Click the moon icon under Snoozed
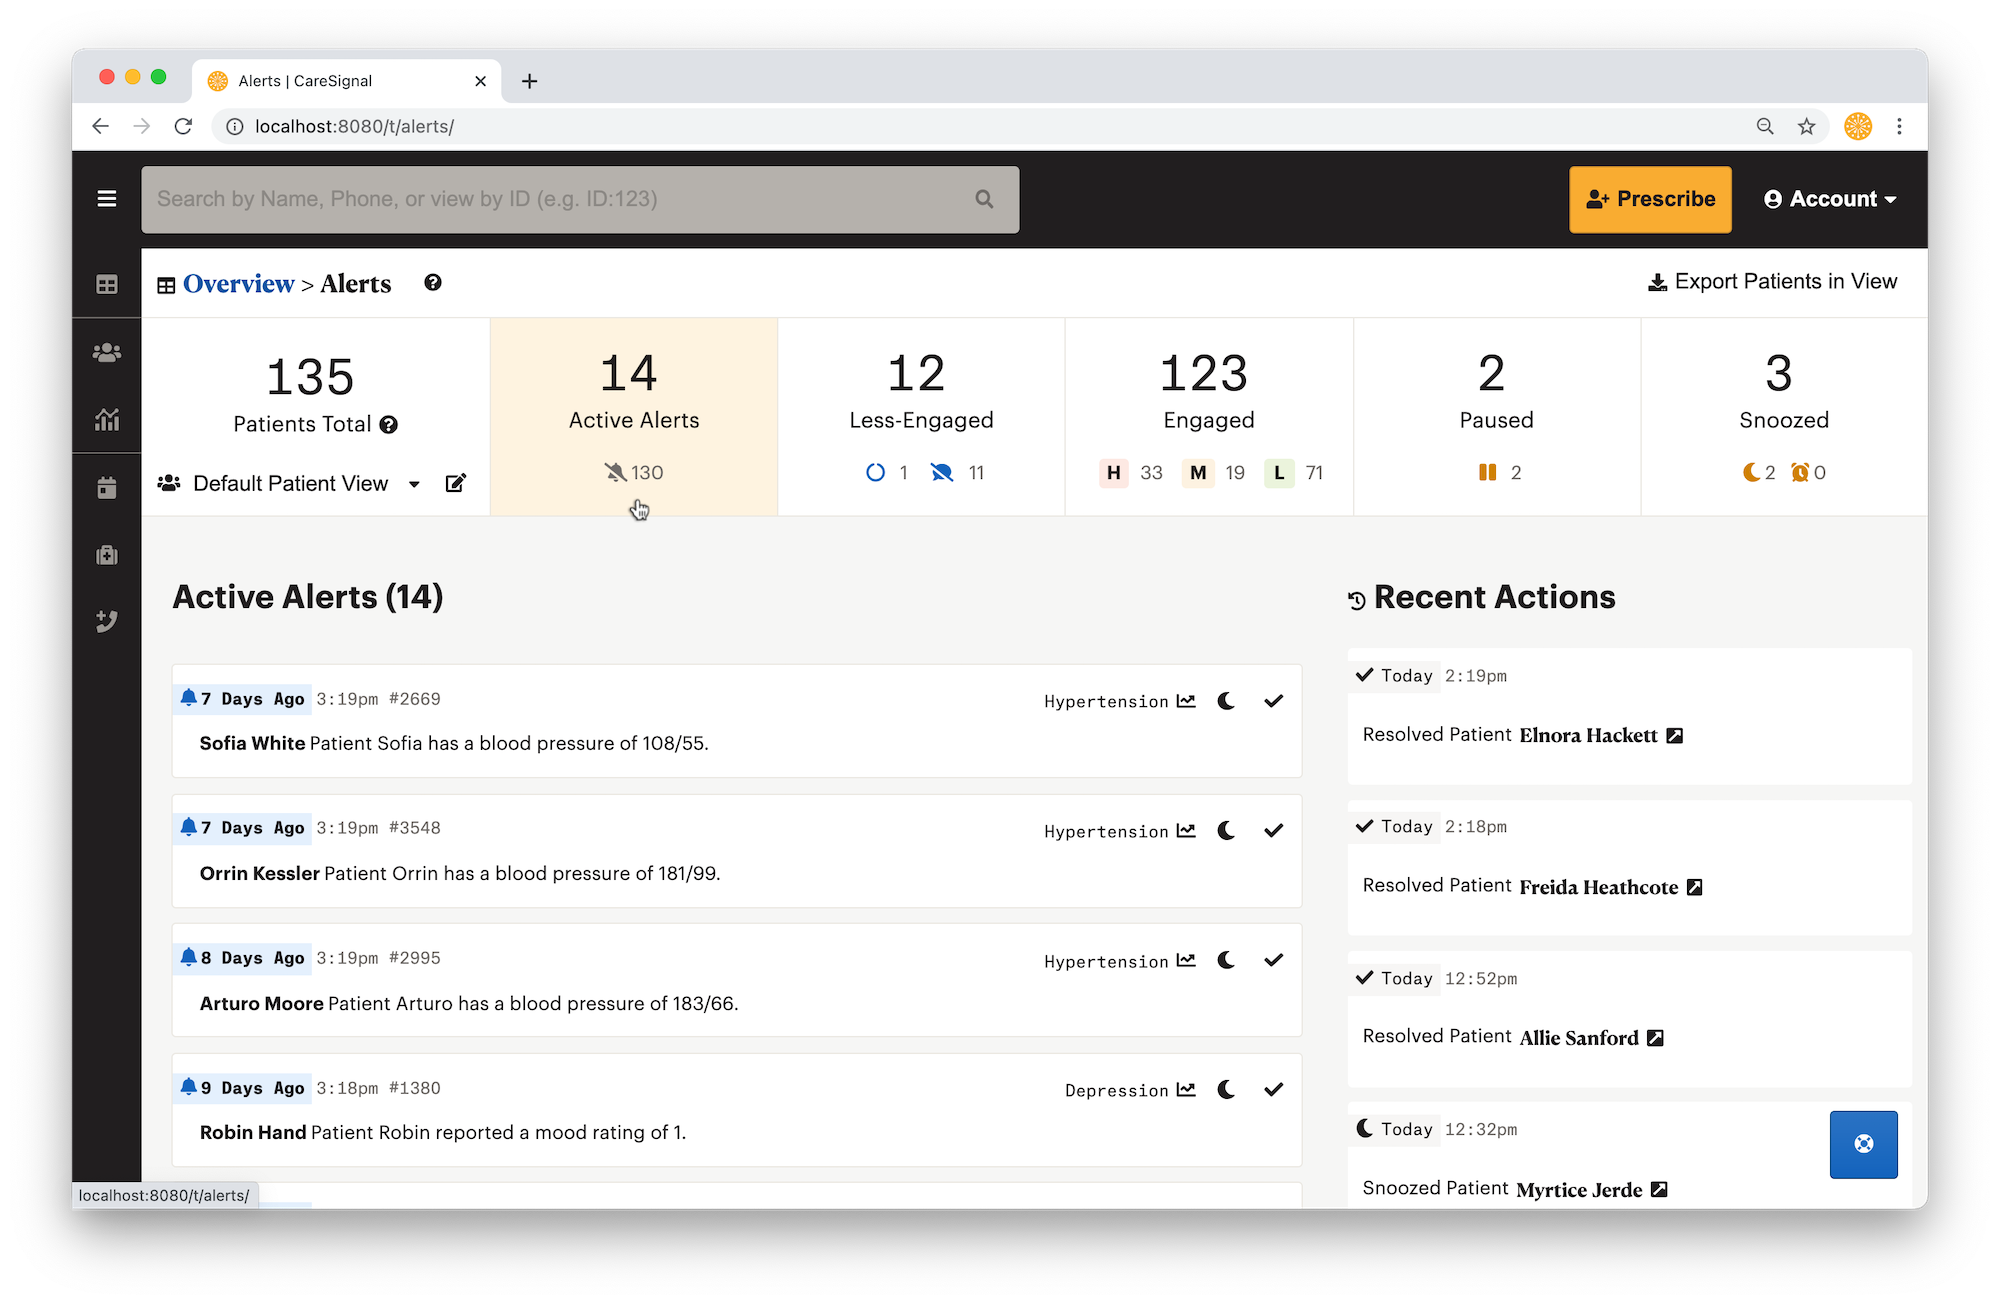 click(x=1751, y=472)
